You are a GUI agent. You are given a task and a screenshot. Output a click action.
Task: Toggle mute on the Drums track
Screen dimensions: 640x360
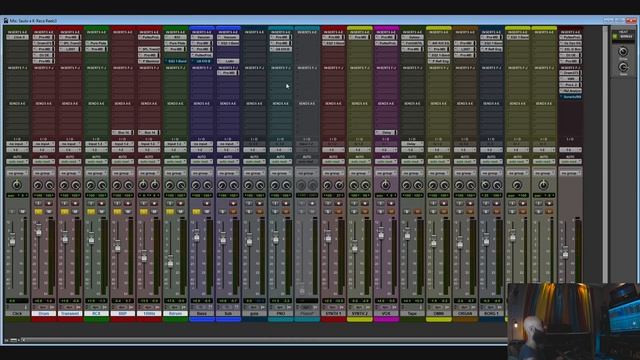(x=49, y=211)
